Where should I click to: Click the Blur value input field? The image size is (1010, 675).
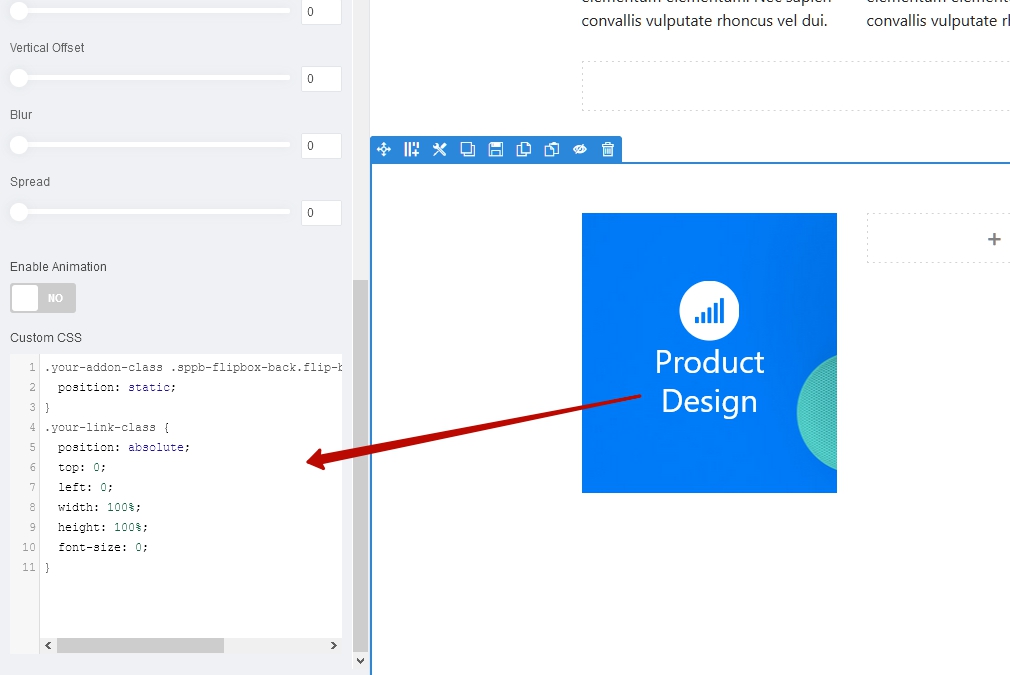tap(321, 146)
